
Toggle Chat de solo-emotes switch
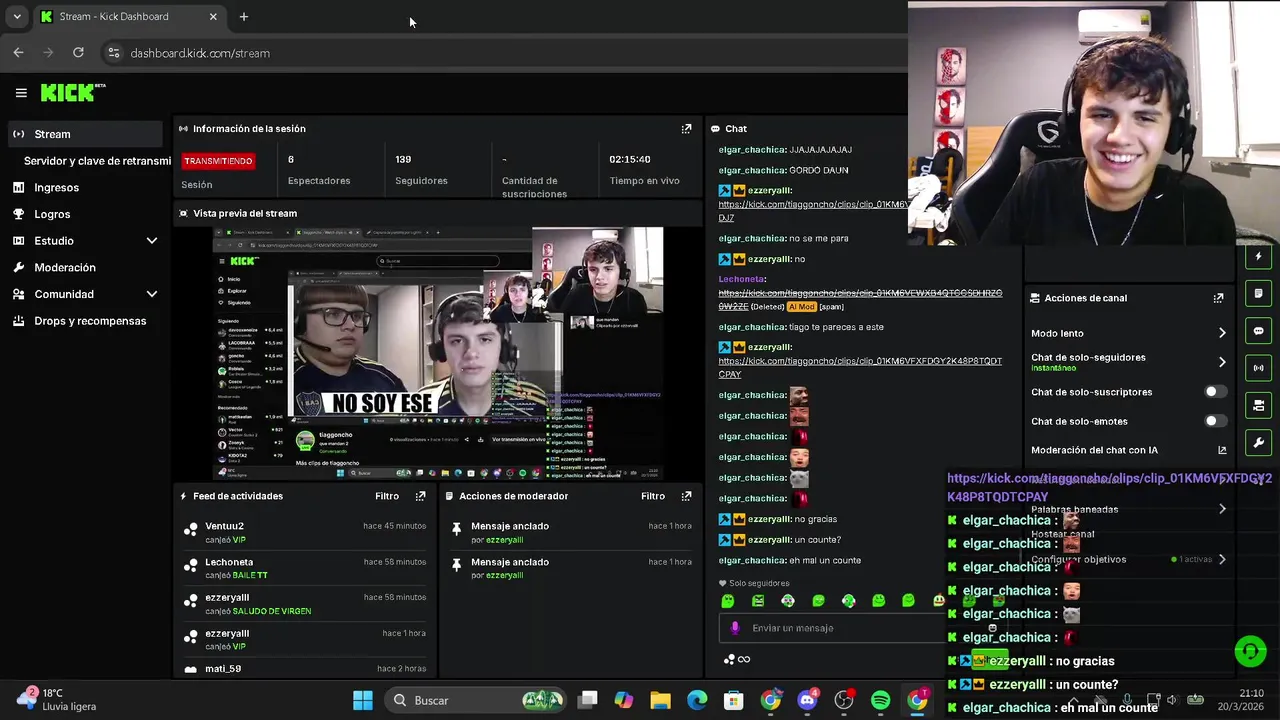click(1216, 421)
